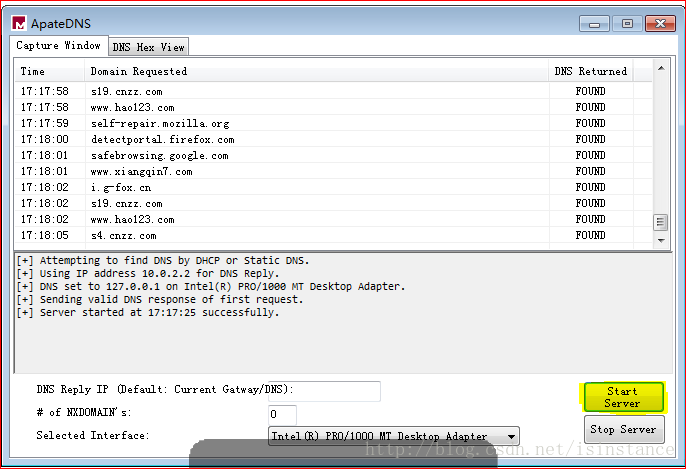Click FOUND in the s4.cnzz.com row
The height and width of the screenshot is (469, 686).
point(591,235)
